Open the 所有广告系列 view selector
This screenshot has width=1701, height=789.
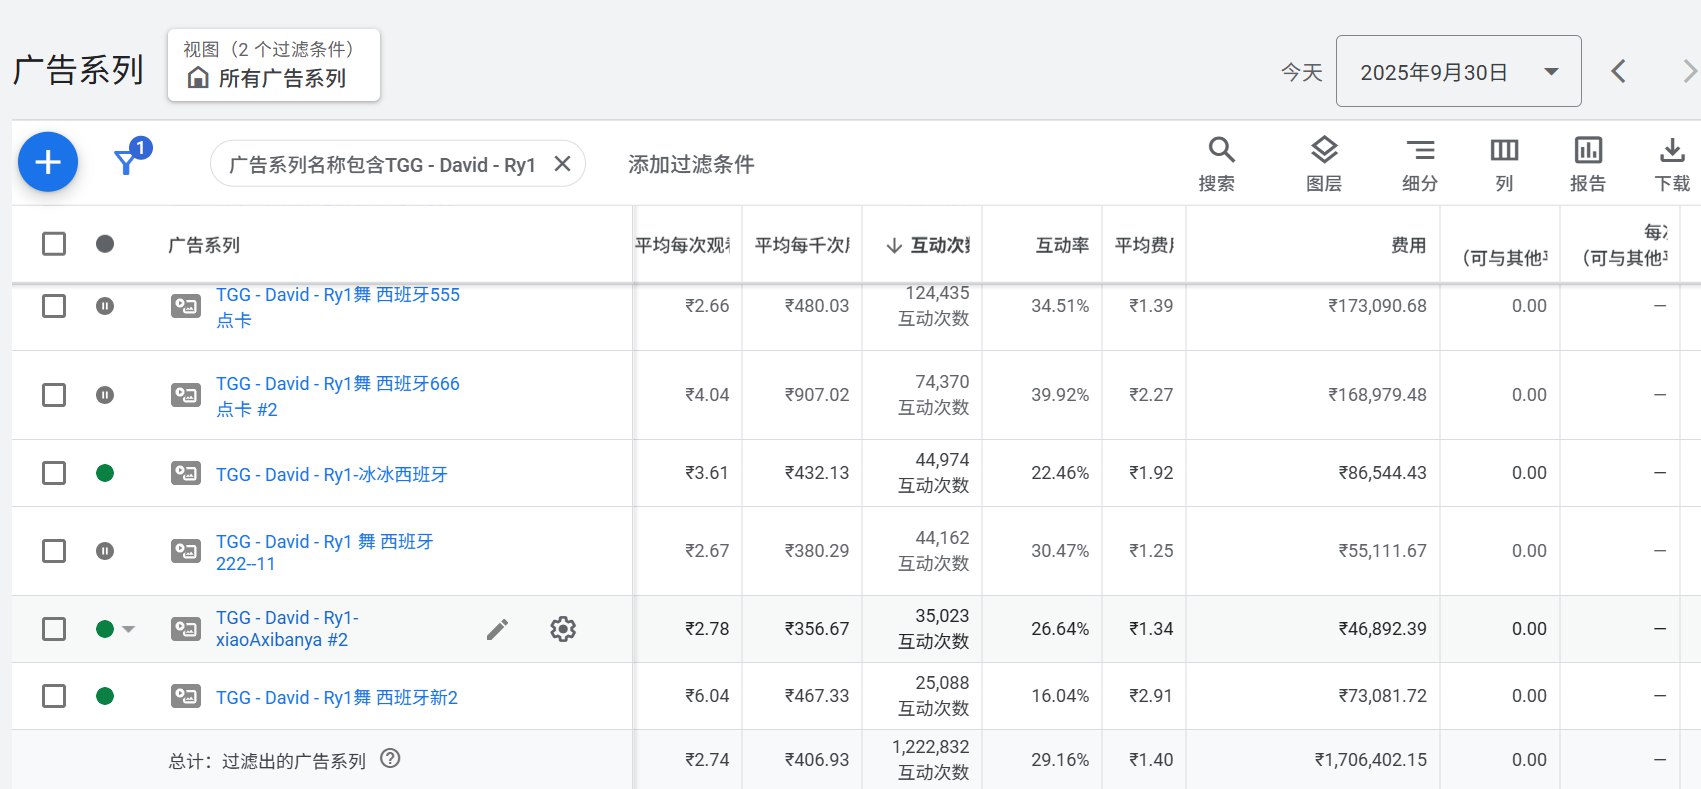click(274, 66)
